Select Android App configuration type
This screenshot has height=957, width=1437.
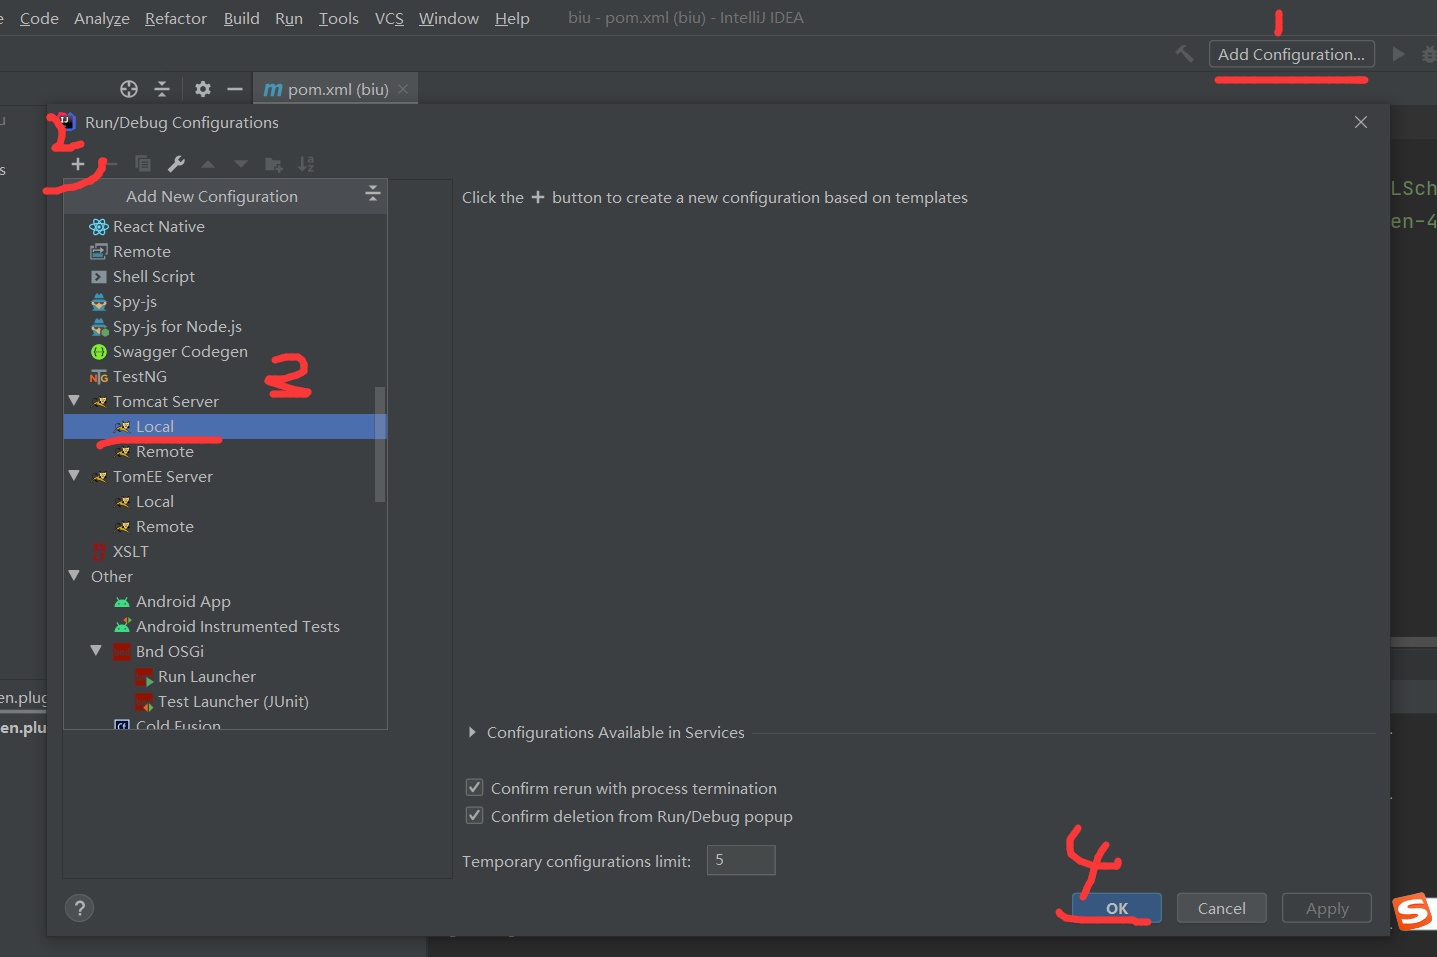pyautogui.click(x=183, y=601)
